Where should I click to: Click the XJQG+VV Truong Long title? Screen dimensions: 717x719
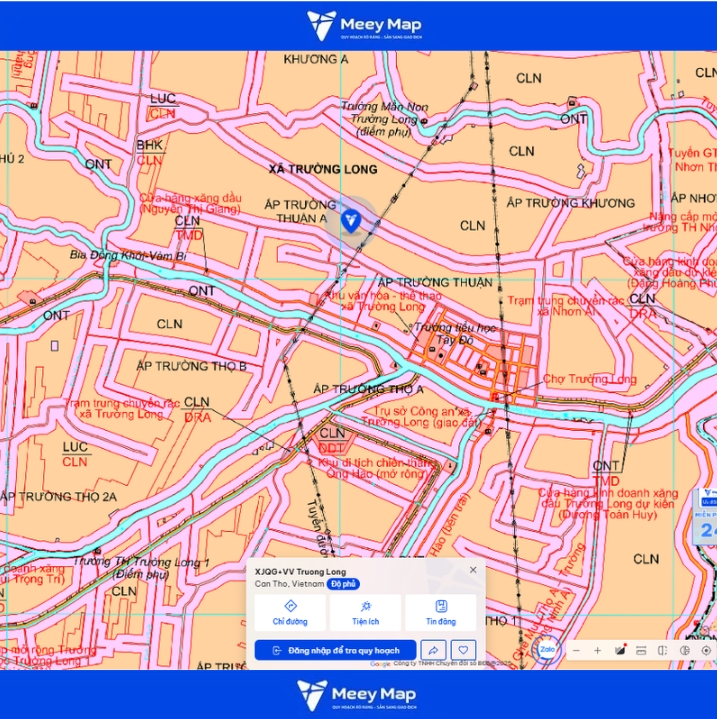pyautogui.click(x=300, y=572)
